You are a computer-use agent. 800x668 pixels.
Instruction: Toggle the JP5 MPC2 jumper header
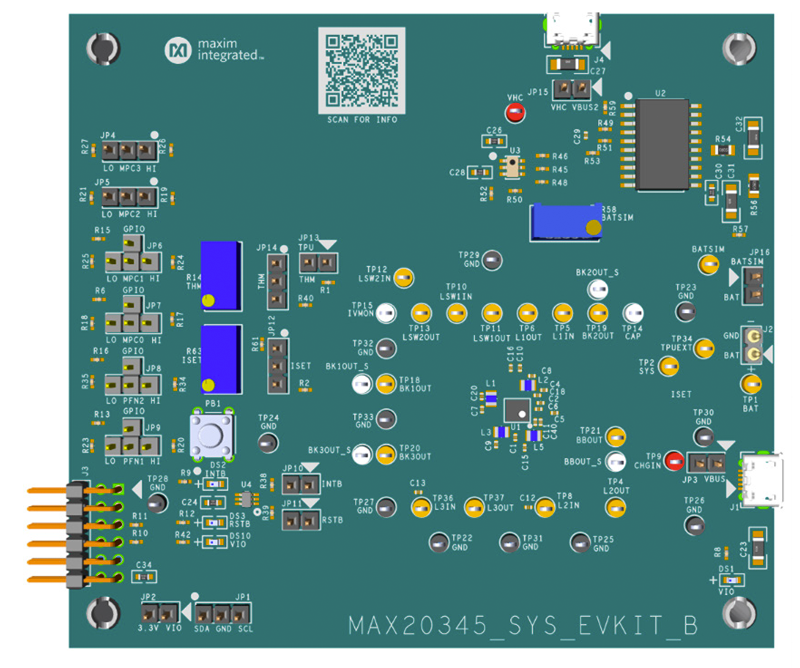(x=127, y=198)
